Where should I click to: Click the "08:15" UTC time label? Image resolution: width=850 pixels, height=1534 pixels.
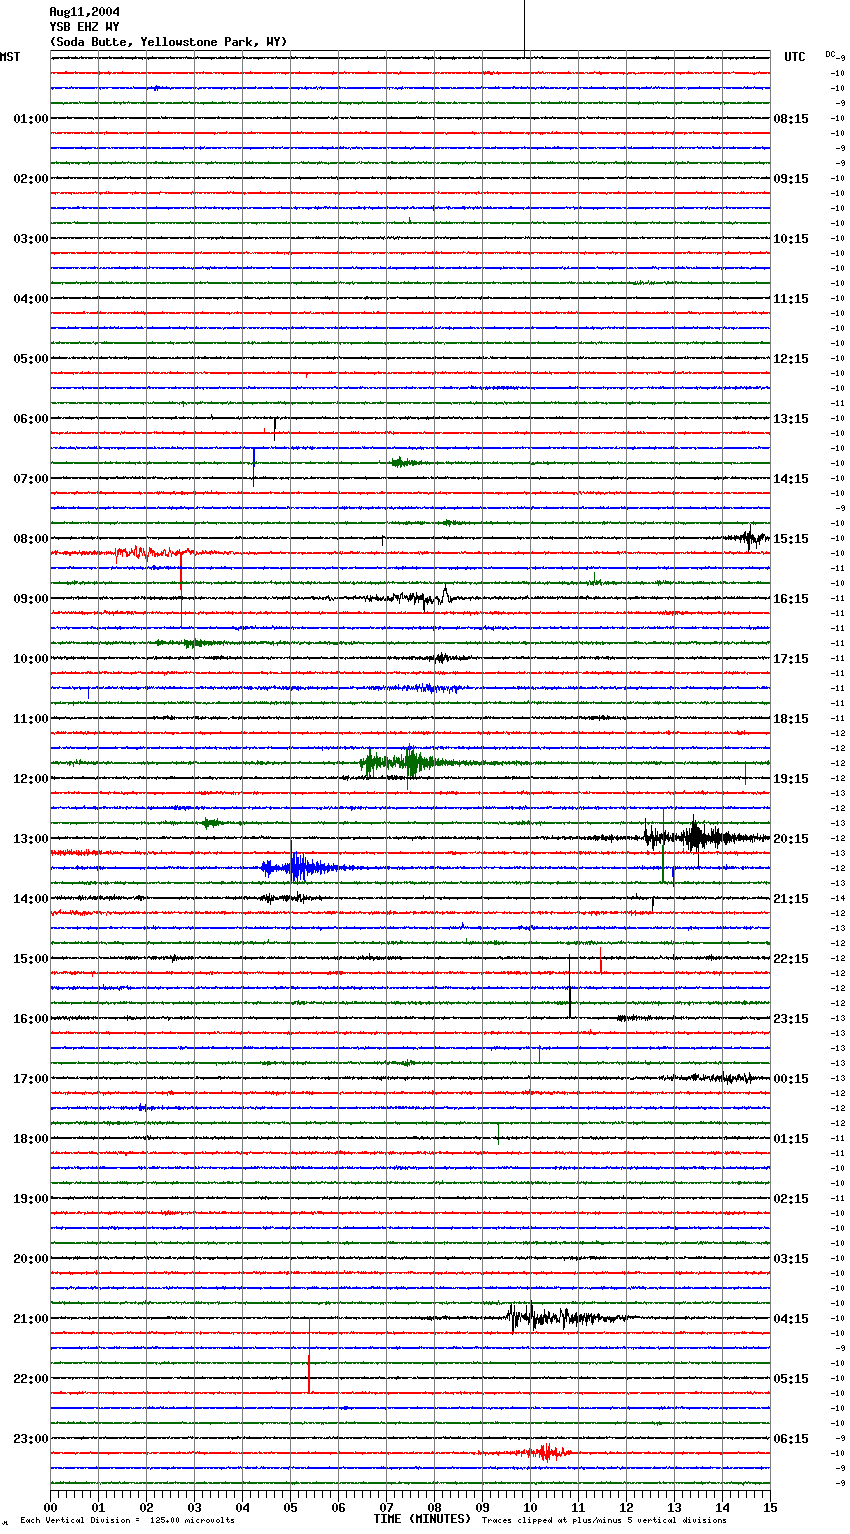coord(791,119)
